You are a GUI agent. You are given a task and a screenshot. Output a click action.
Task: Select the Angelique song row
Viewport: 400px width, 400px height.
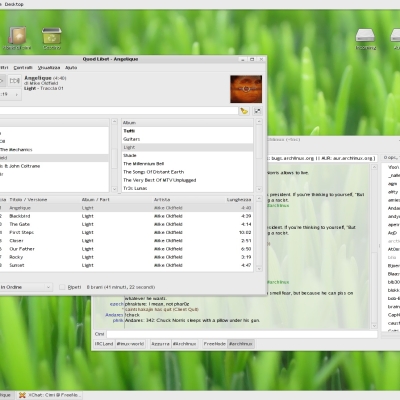(x=126, y=208)
